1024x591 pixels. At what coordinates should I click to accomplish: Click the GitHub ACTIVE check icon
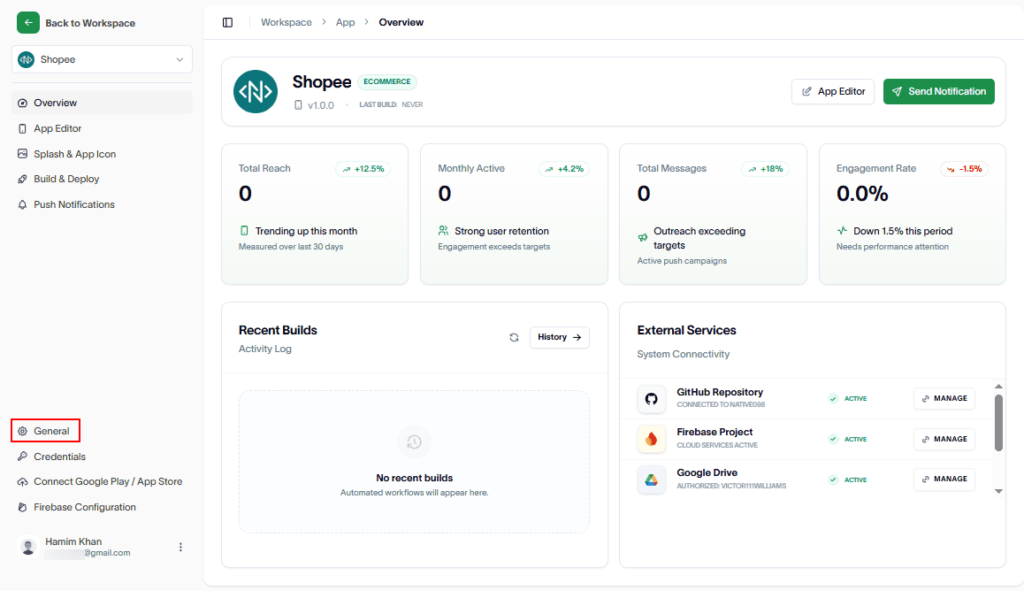[x=833, y=398]
